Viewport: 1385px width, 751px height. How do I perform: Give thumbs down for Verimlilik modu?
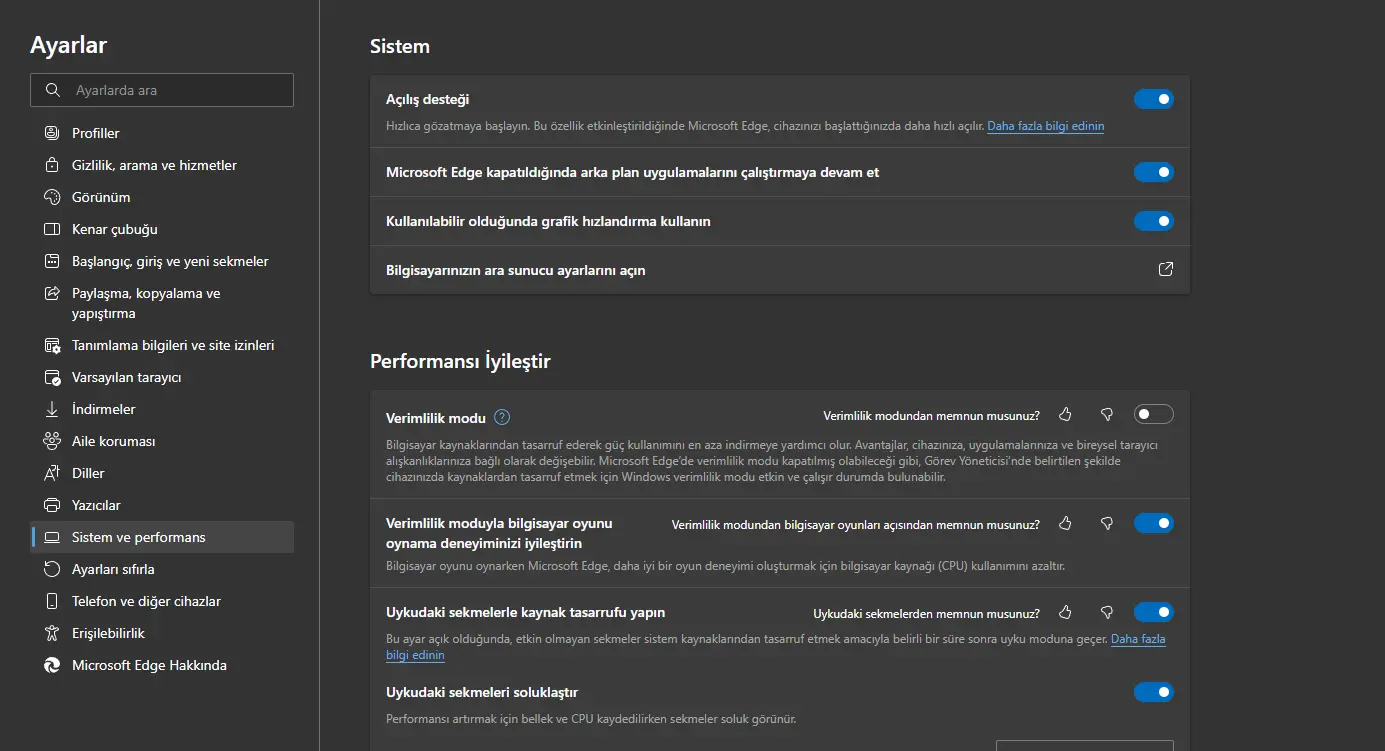1106,414
